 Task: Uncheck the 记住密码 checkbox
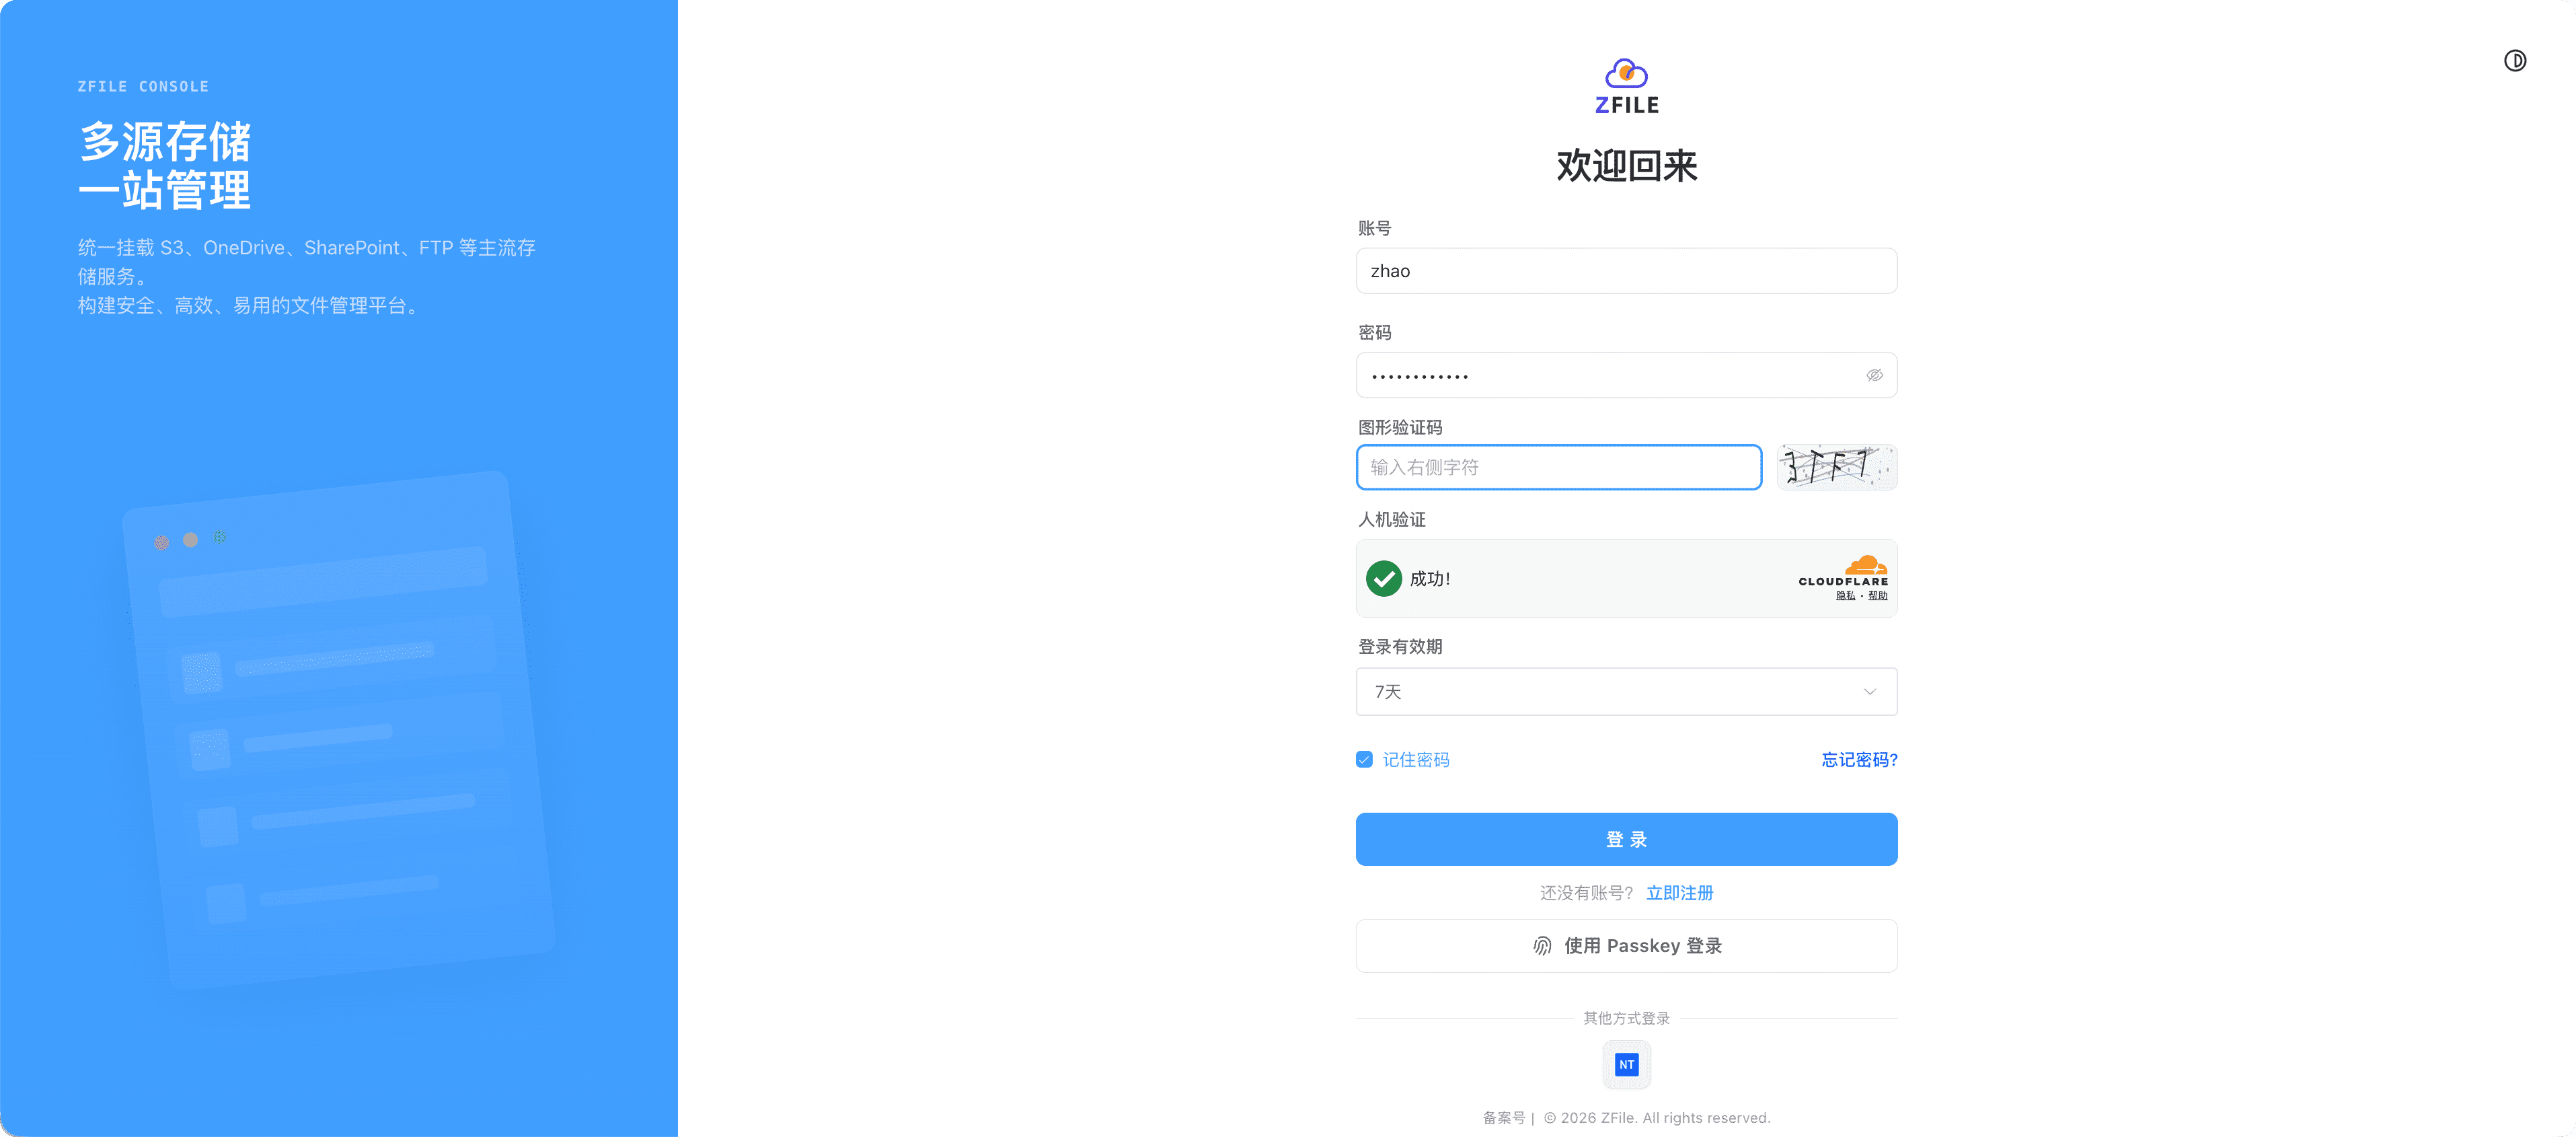tap(1364, 759)
